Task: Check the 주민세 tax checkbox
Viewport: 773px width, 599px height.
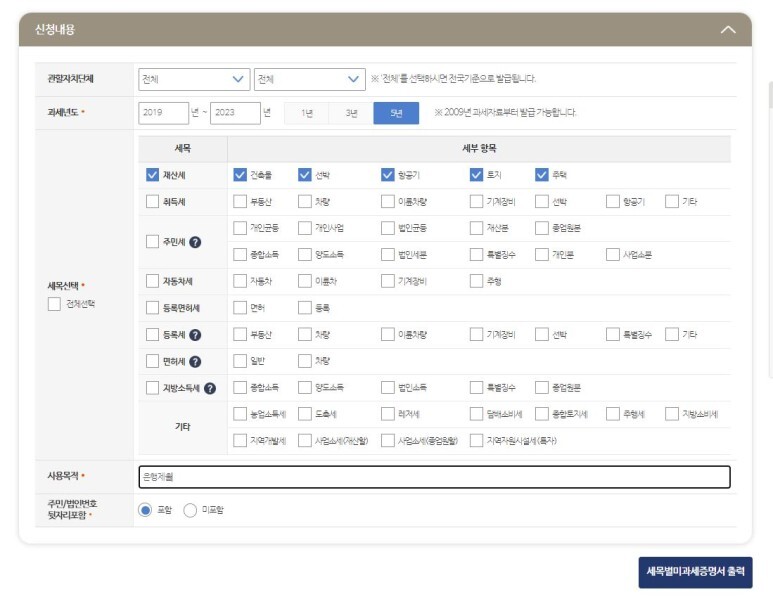Action: pyautogui.click(x=152, y=242)
